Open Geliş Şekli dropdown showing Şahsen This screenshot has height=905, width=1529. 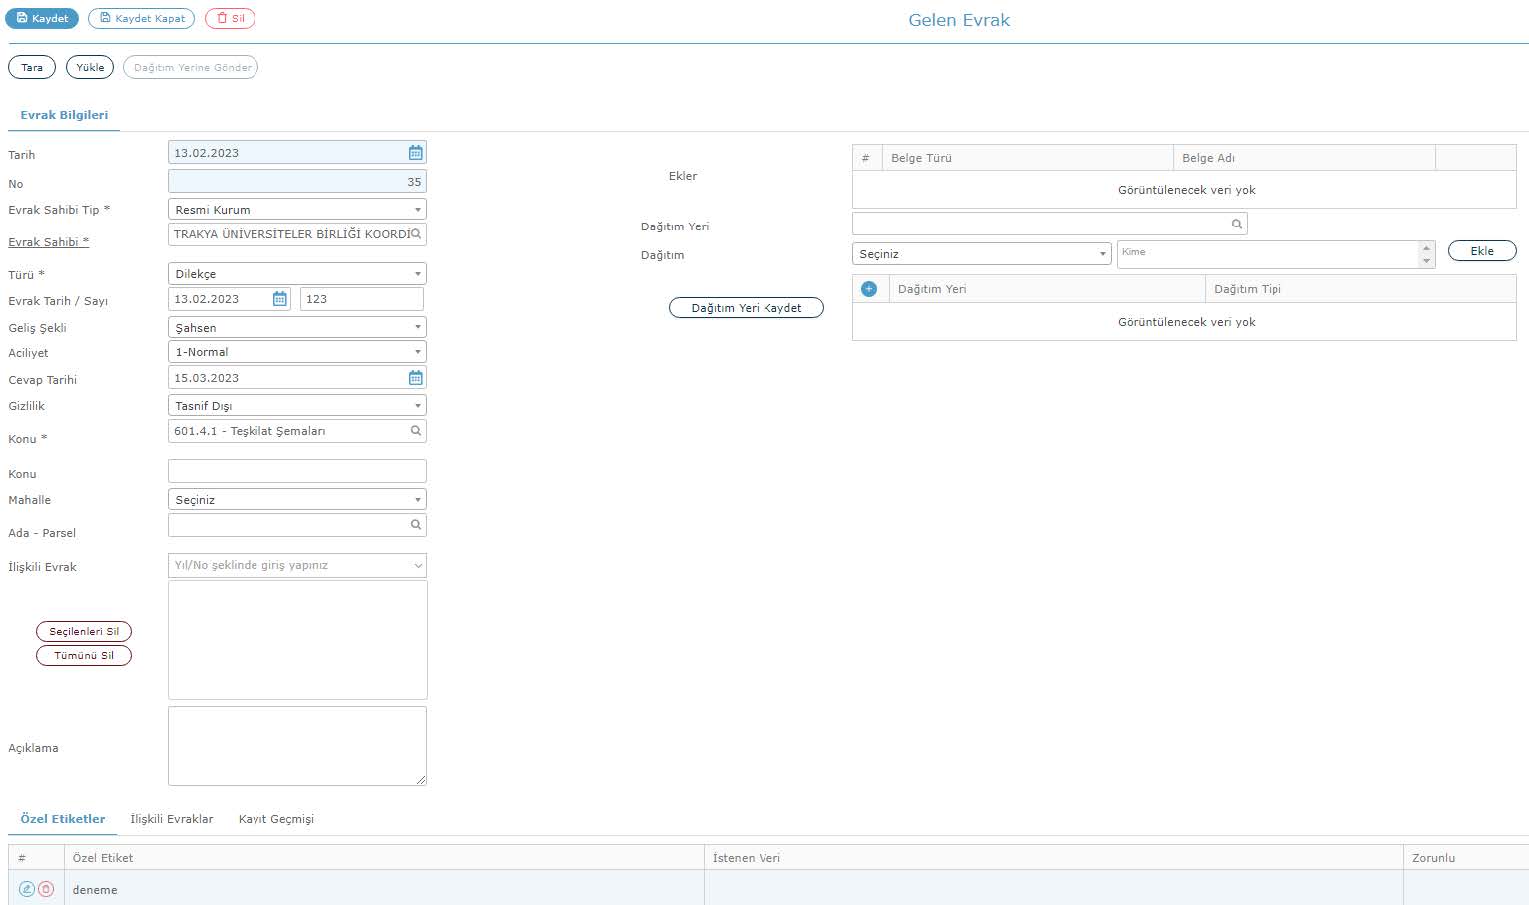click(x=297, y=328)
